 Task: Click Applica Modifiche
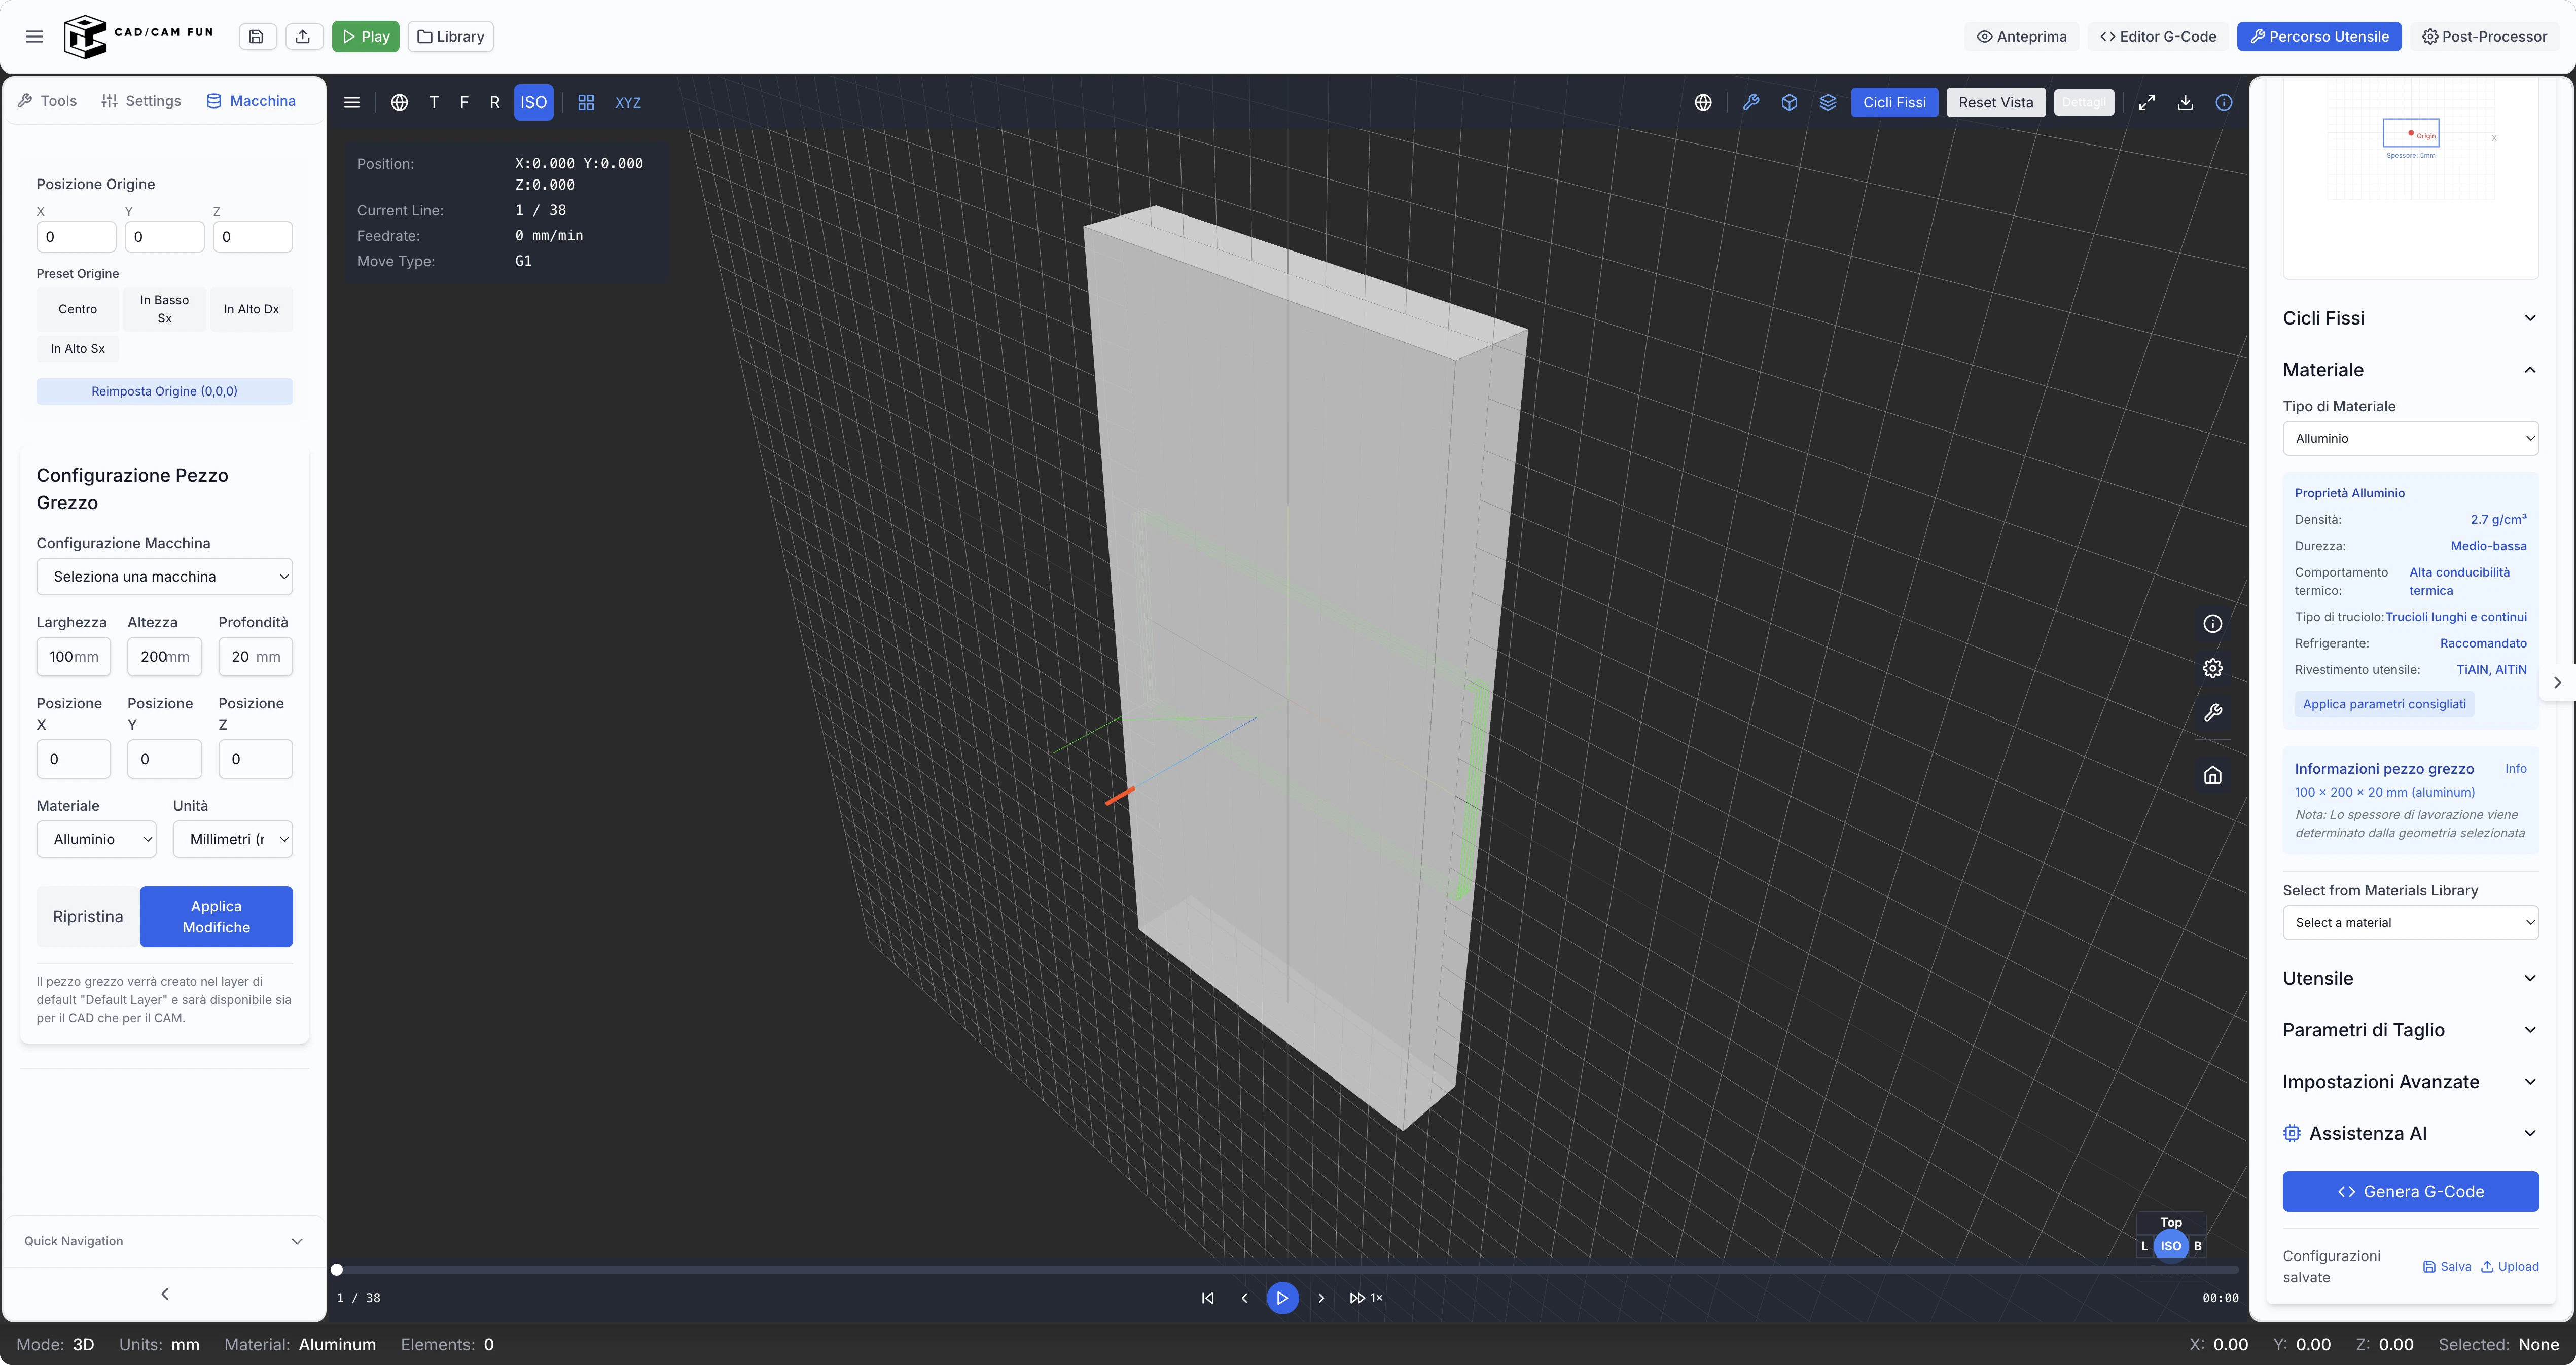coord(216,917)
